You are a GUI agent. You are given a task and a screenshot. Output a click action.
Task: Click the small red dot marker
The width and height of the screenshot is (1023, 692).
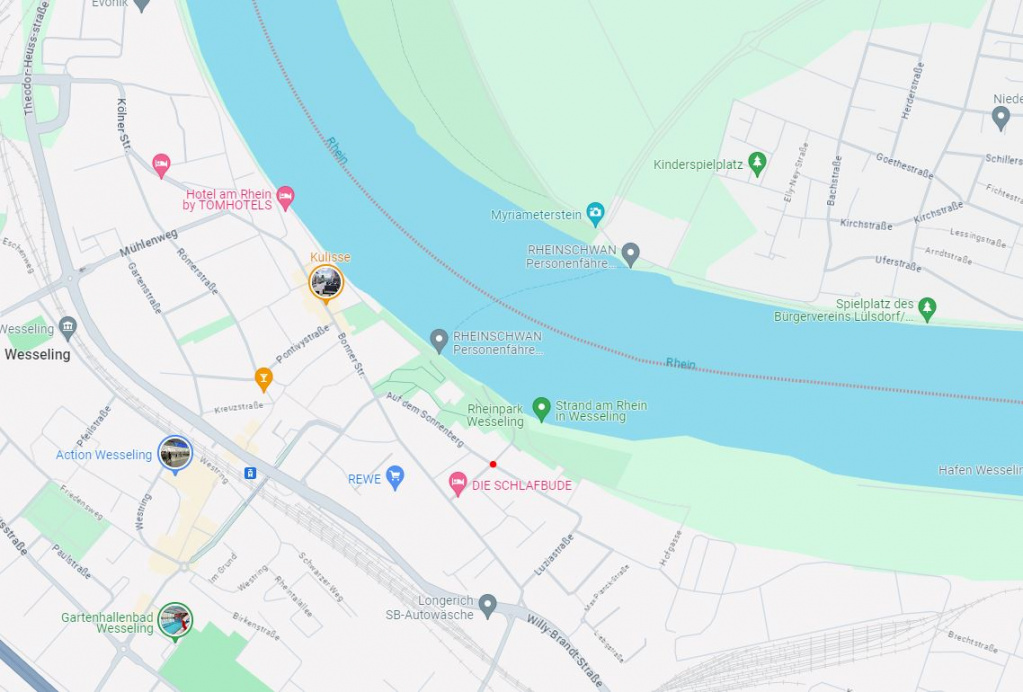(x=493, y=464)
